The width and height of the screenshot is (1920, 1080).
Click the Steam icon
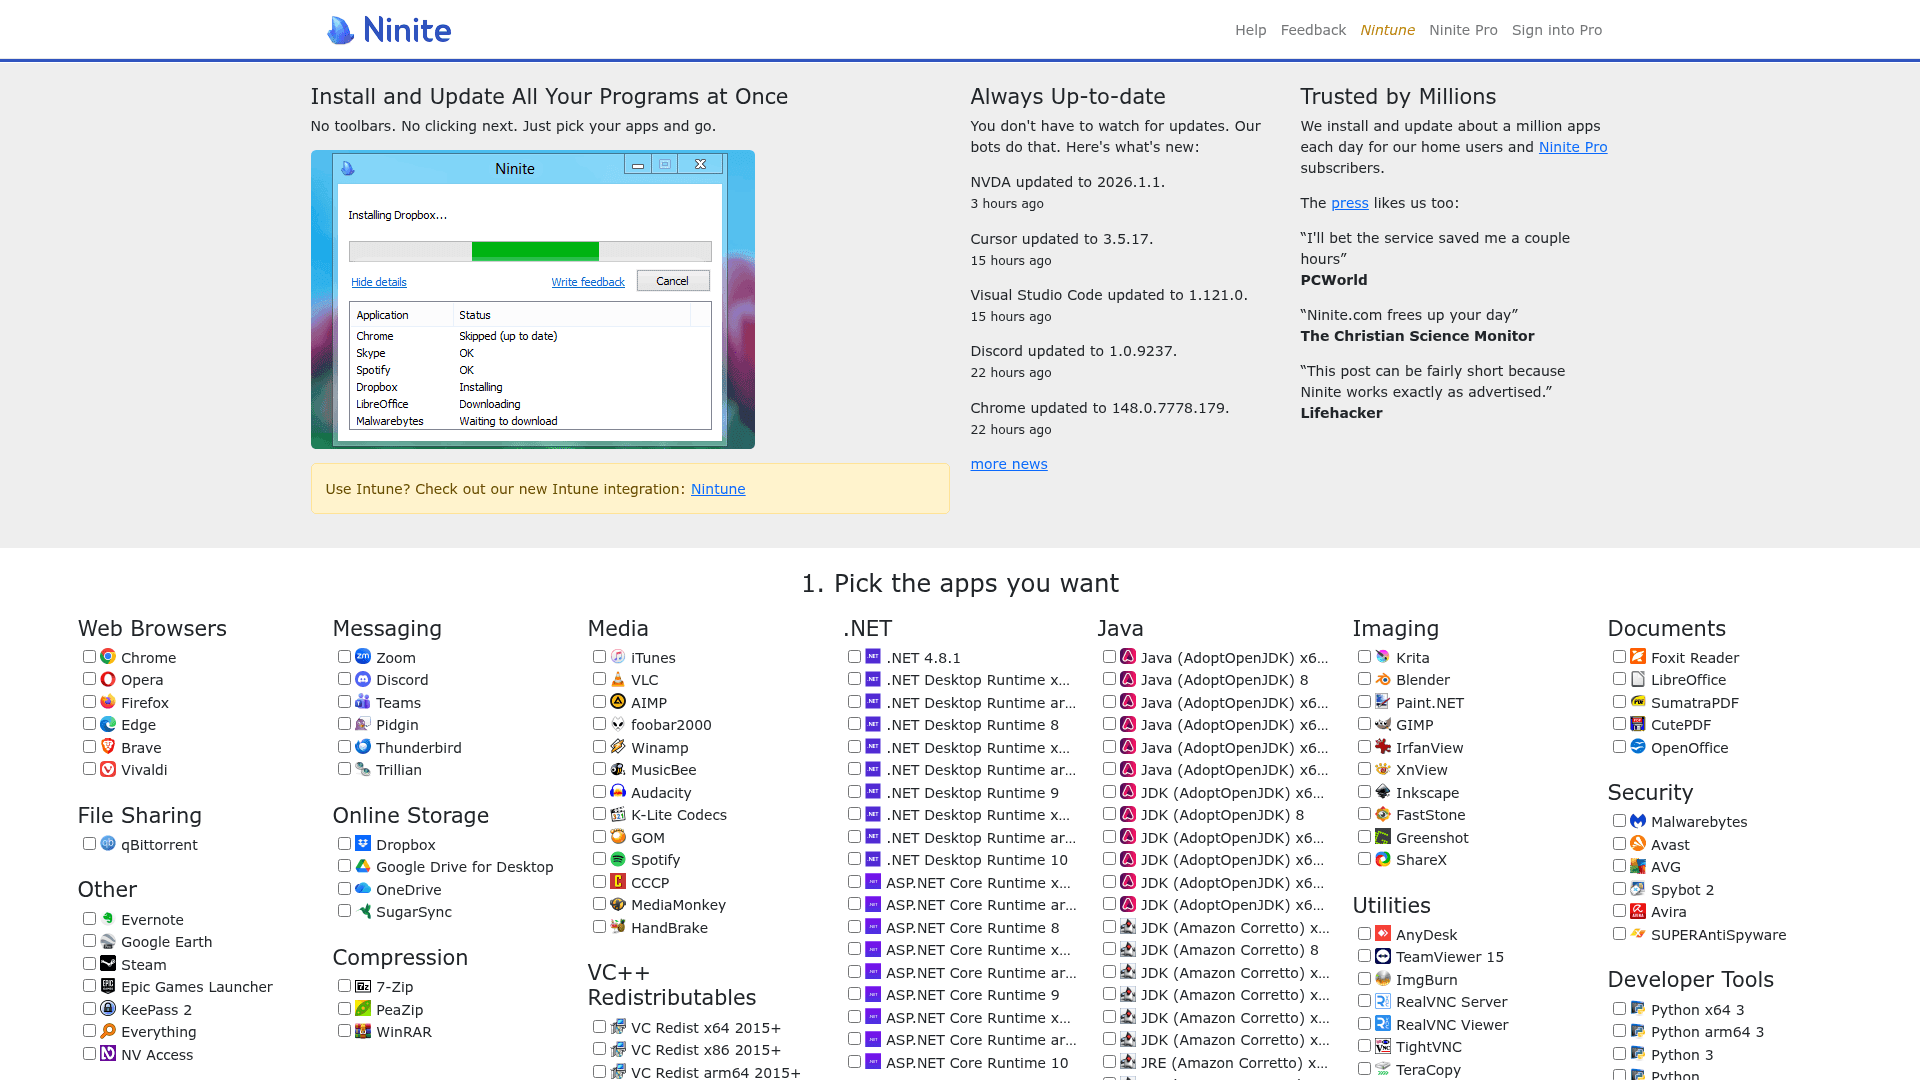pos(108,964)
